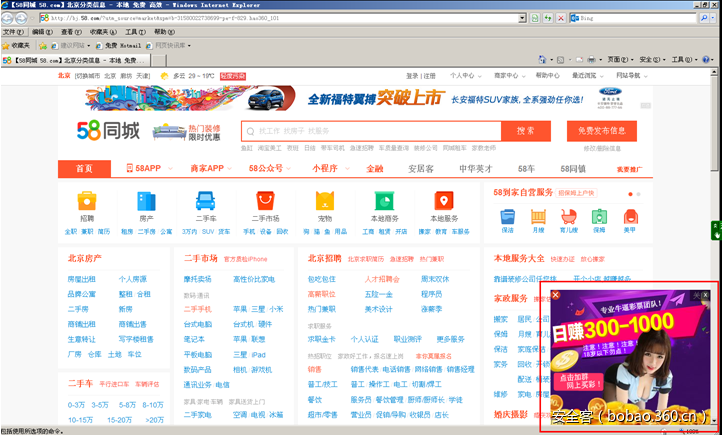Click the 房产 real estate icon
The width and height of the screenshot is (722, 435).
coord(146,201)
